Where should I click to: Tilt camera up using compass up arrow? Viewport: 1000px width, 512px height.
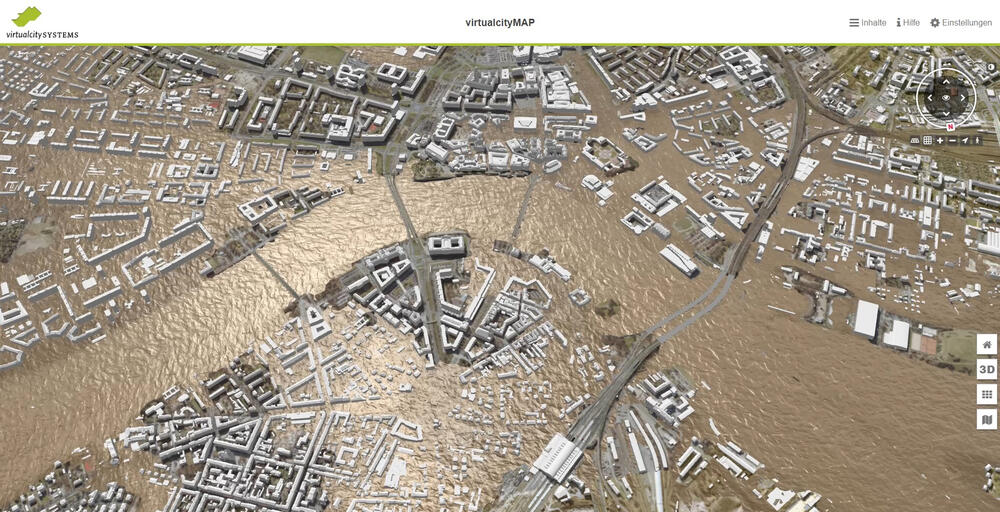[x=946, y=81]
